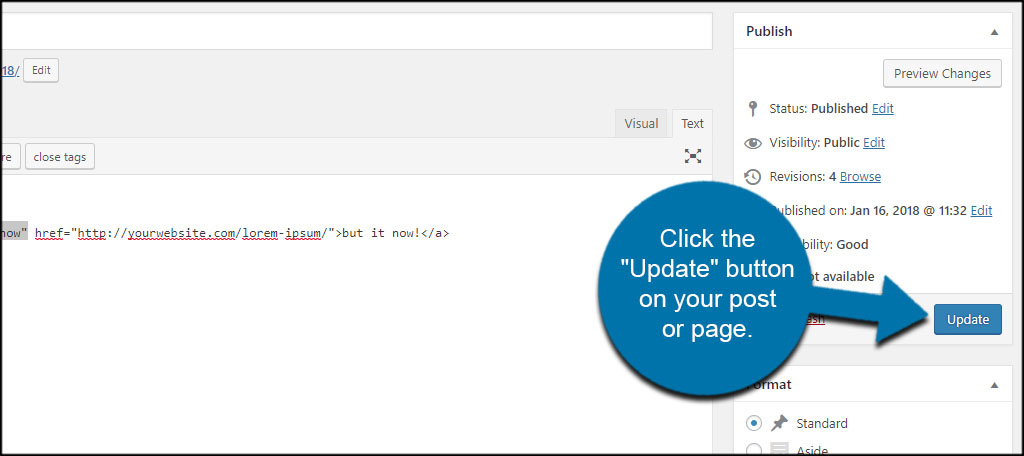Switch to the Visual editor tab
The height and width of the screenshot is (456, 1024).
pos(641,123)
